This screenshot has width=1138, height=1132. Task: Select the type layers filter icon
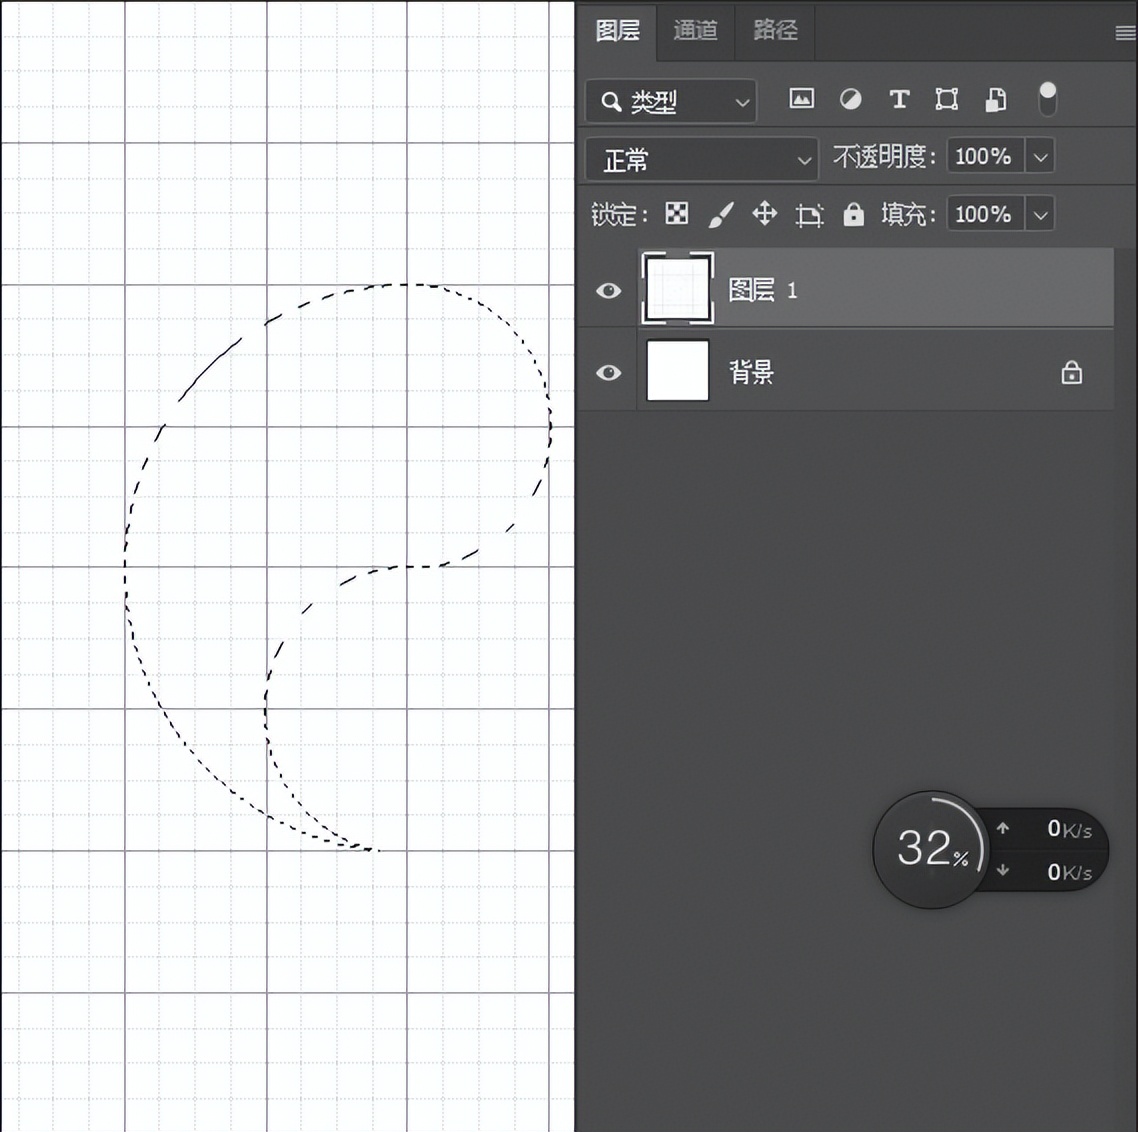[898, 99]
